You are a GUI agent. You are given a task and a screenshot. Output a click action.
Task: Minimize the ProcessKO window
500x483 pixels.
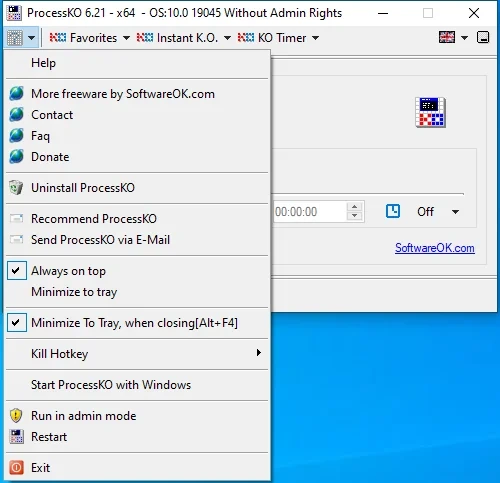click(383, 13)
